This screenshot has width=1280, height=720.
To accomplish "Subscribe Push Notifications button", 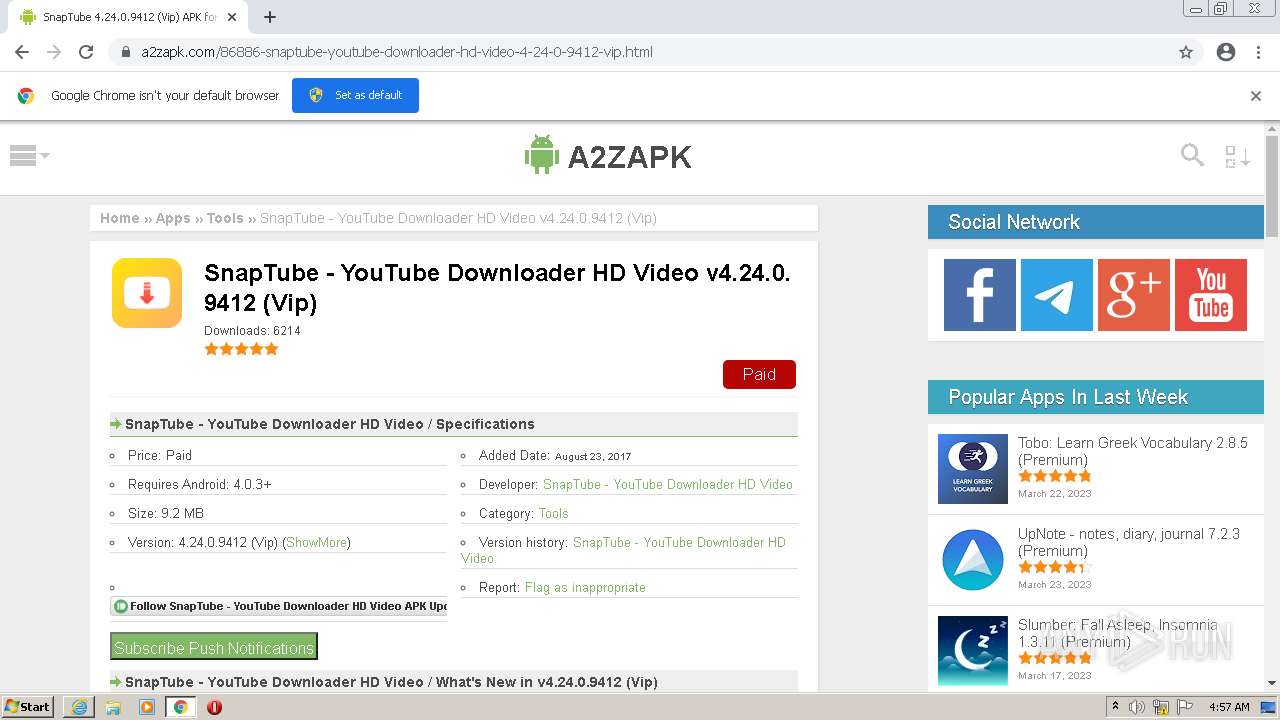I will (x=214, y=647).
